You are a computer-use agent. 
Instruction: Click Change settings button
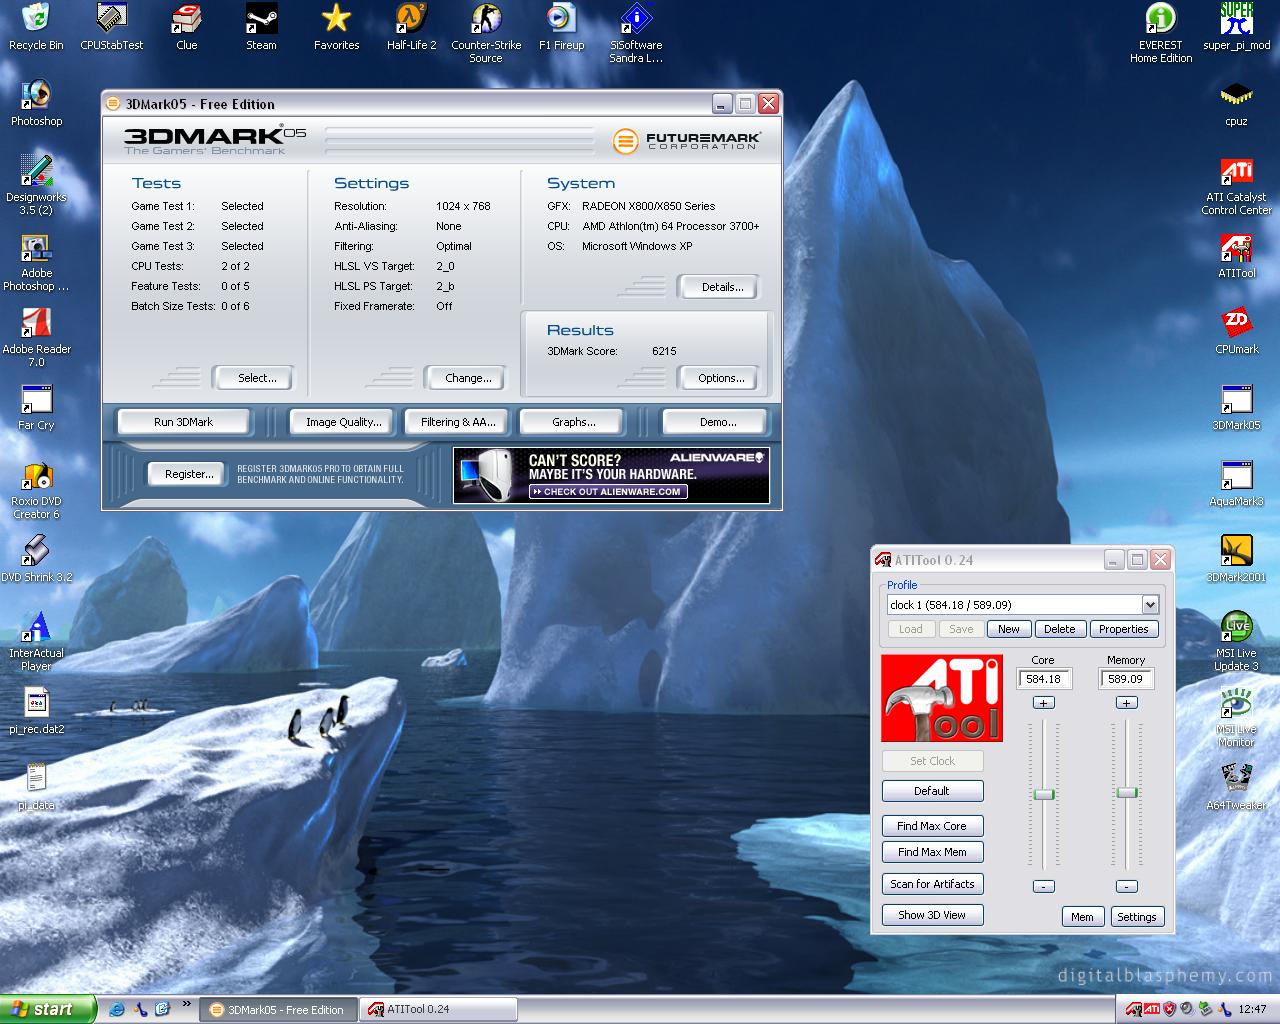(468, 378)
